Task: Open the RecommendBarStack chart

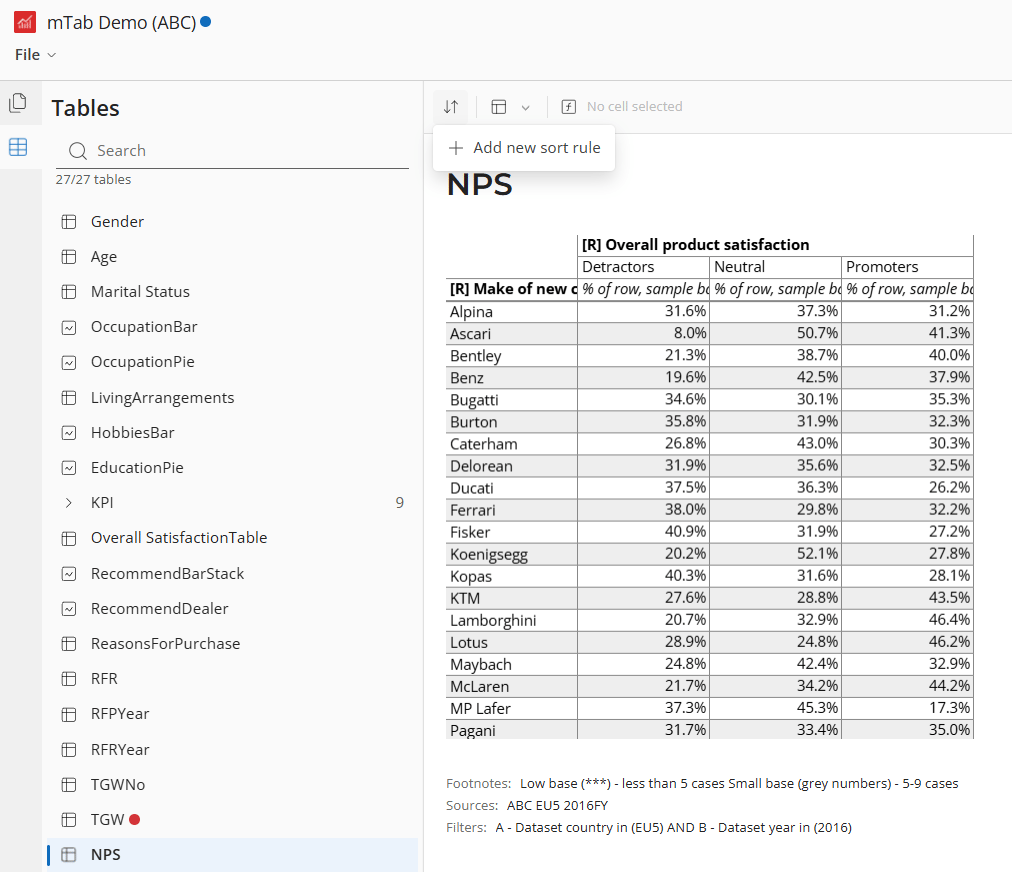Action: tap(167, 574)
